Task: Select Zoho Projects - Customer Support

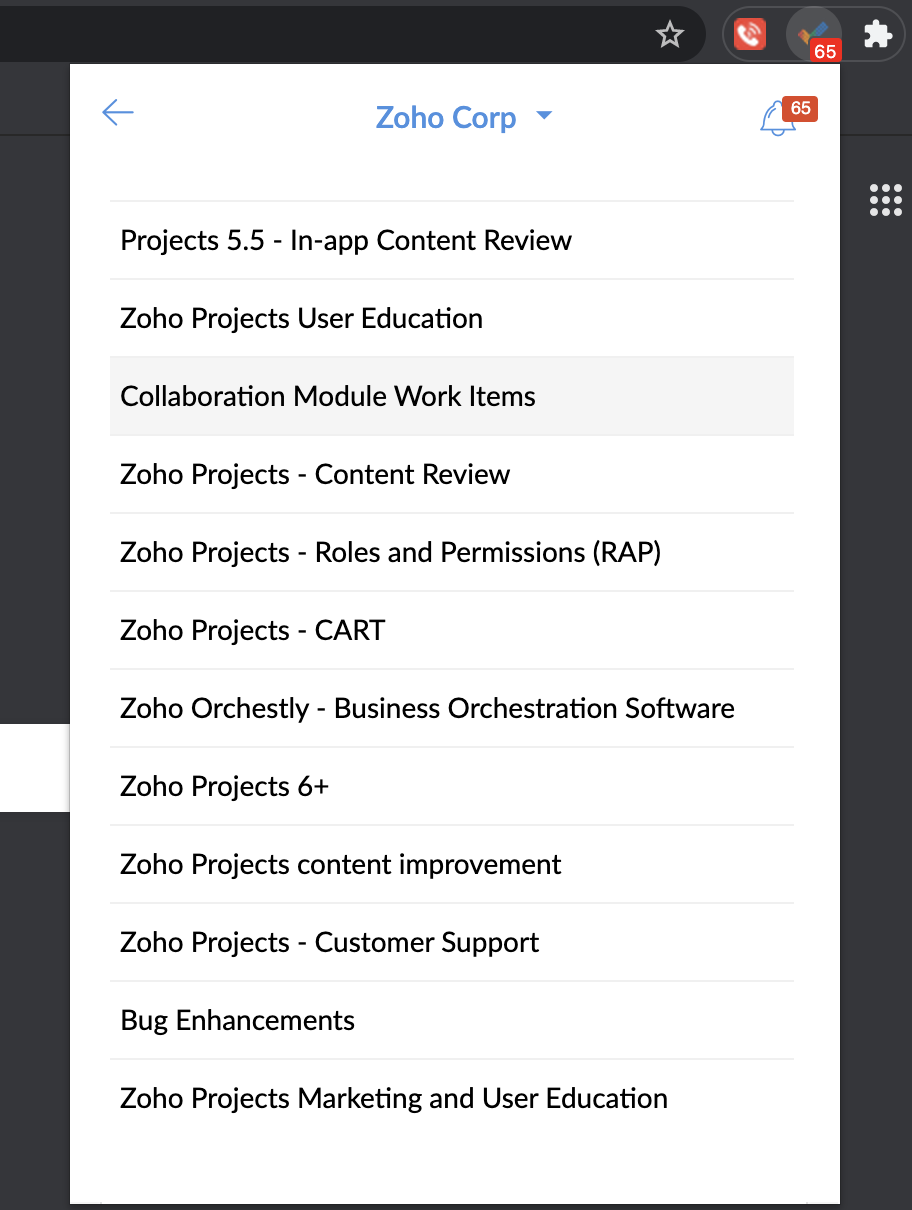Action: click(x=452, y=942)
